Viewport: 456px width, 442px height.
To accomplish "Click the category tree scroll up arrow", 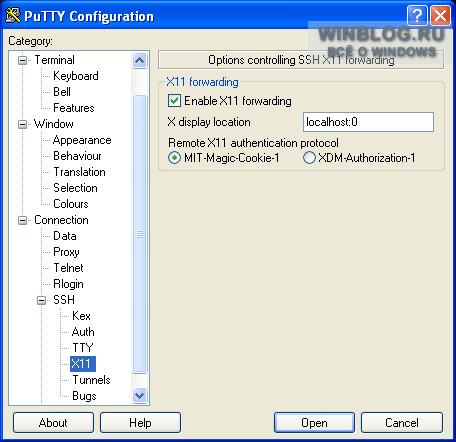I will 139,60.
